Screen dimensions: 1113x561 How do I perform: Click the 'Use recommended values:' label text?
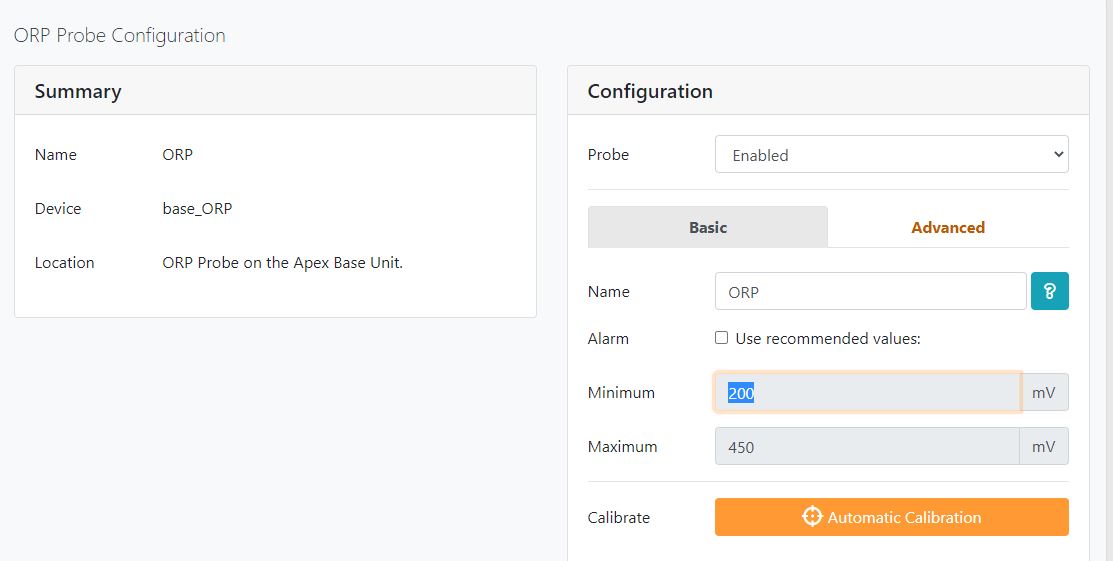(x=828, y=339)
